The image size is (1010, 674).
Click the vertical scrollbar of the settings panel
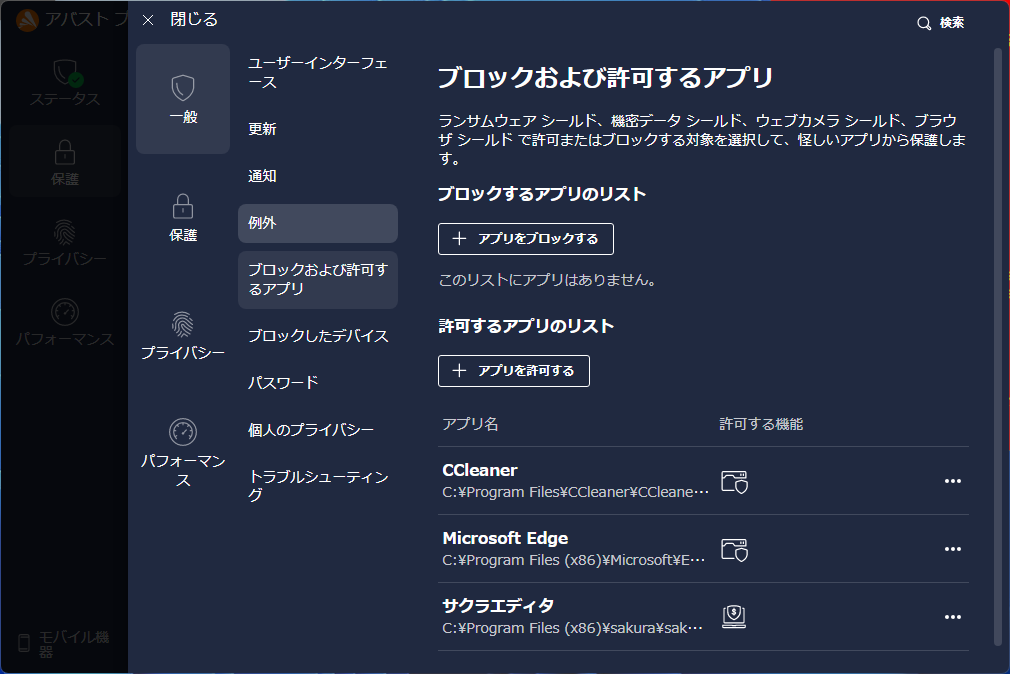coord(998,345)
